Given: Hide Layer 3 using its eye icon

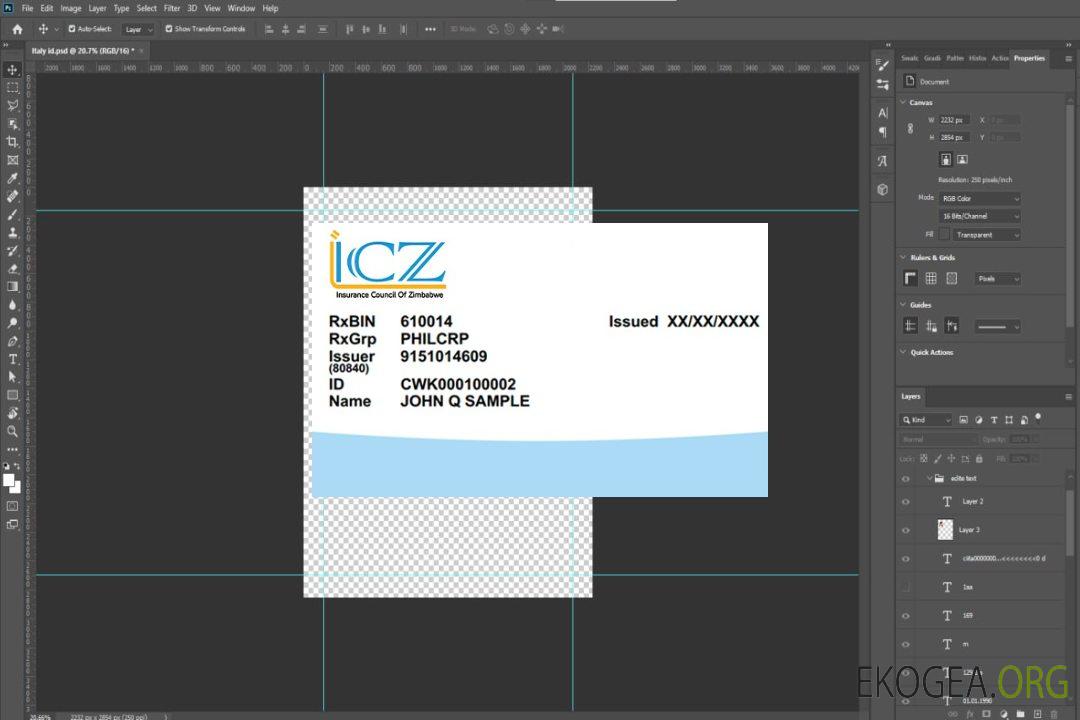Looking at the screenshot, I should tap(906, 530).
